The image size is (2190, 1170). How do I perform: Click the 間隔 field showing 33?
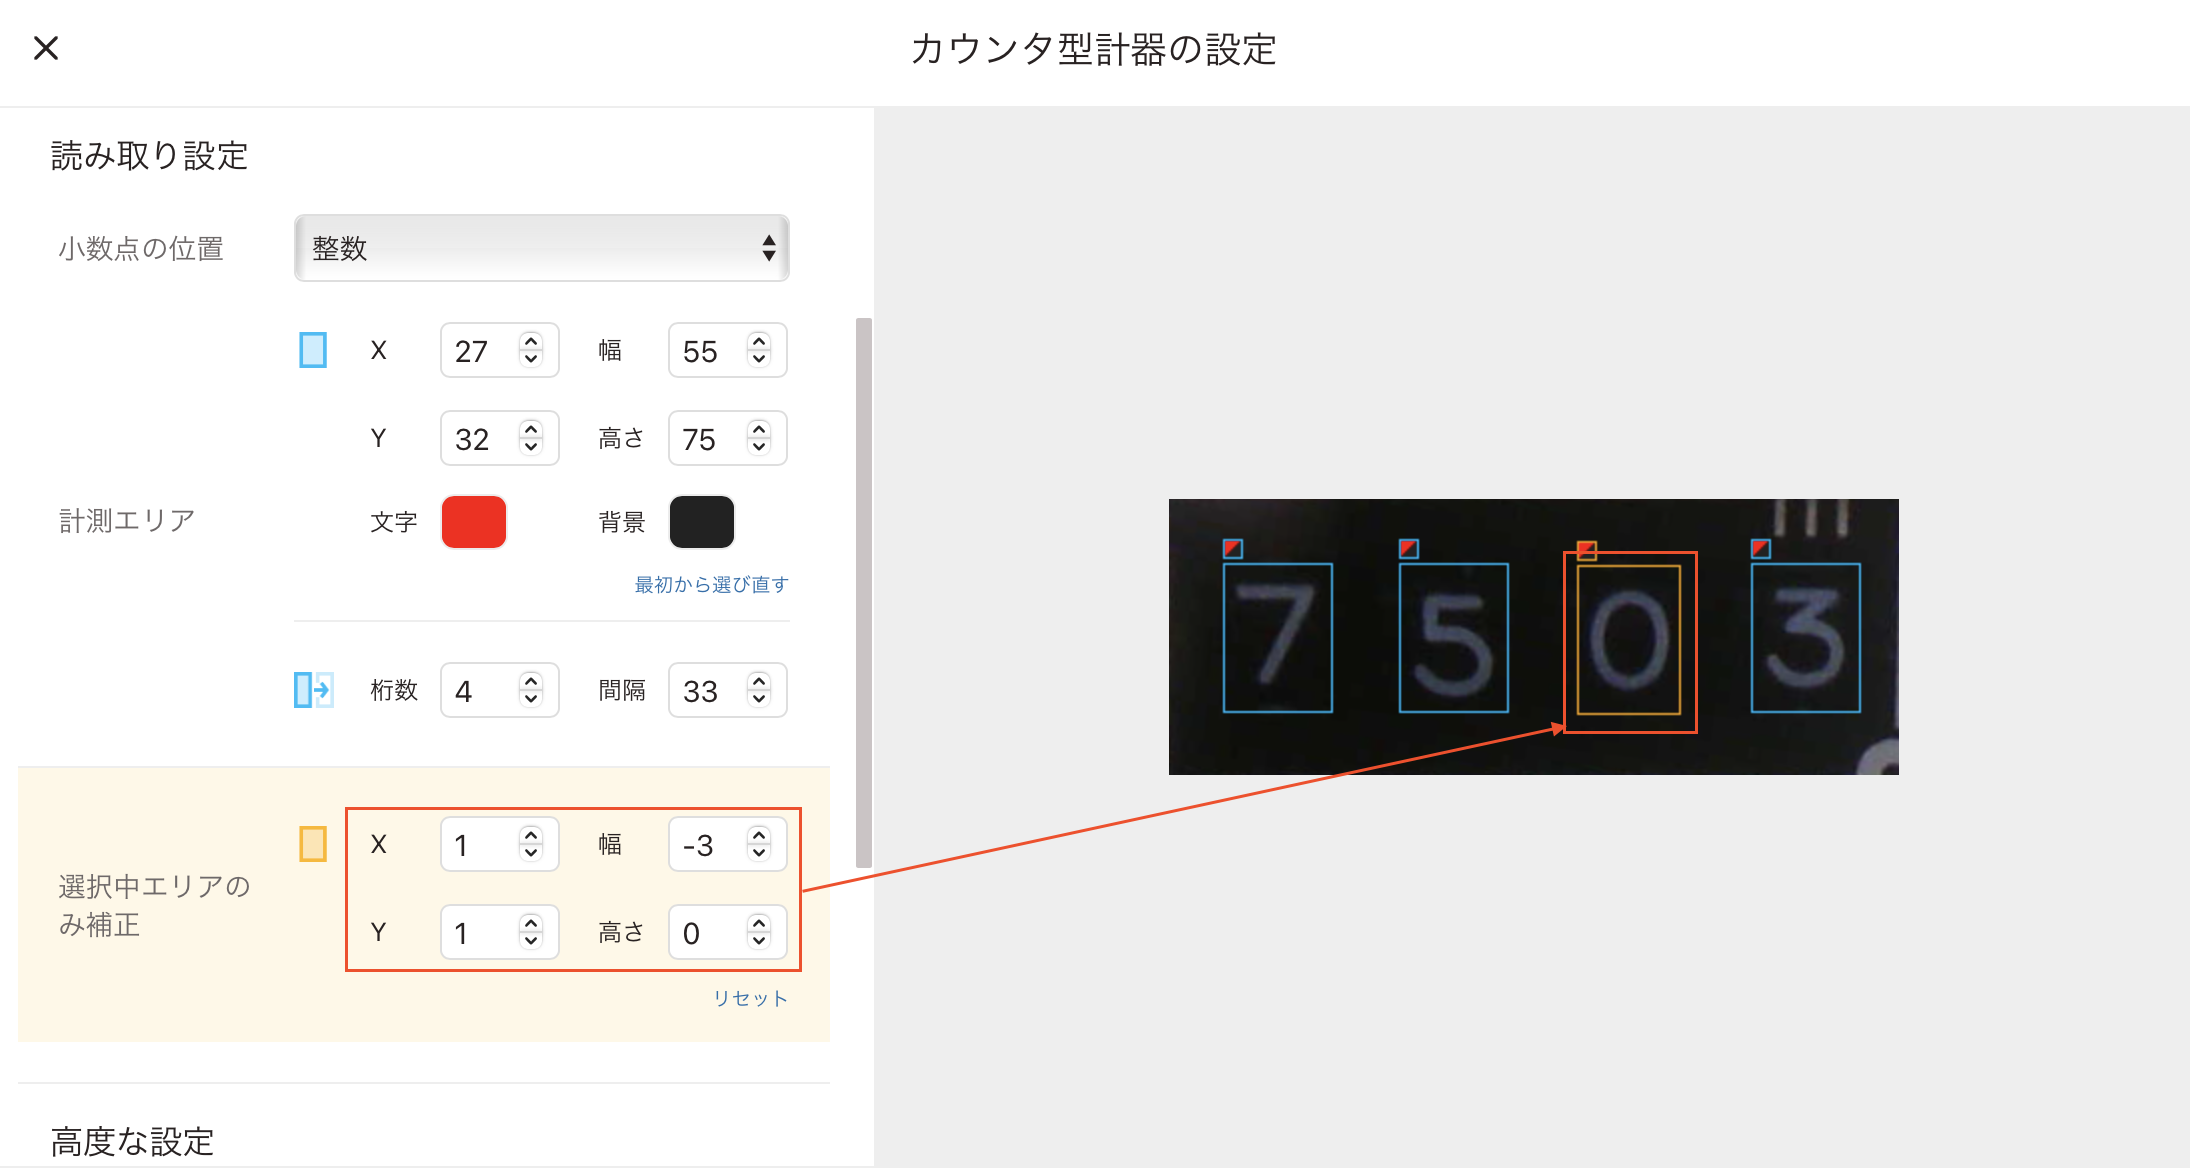point(727,691)
